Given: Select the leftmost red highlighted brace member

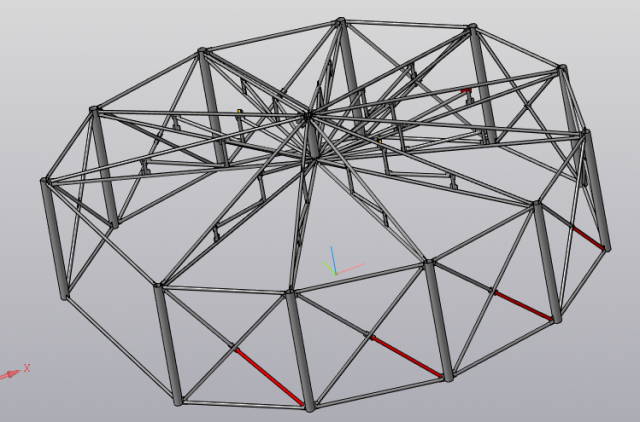Looking at the screenshot, I should coord(269,377).
